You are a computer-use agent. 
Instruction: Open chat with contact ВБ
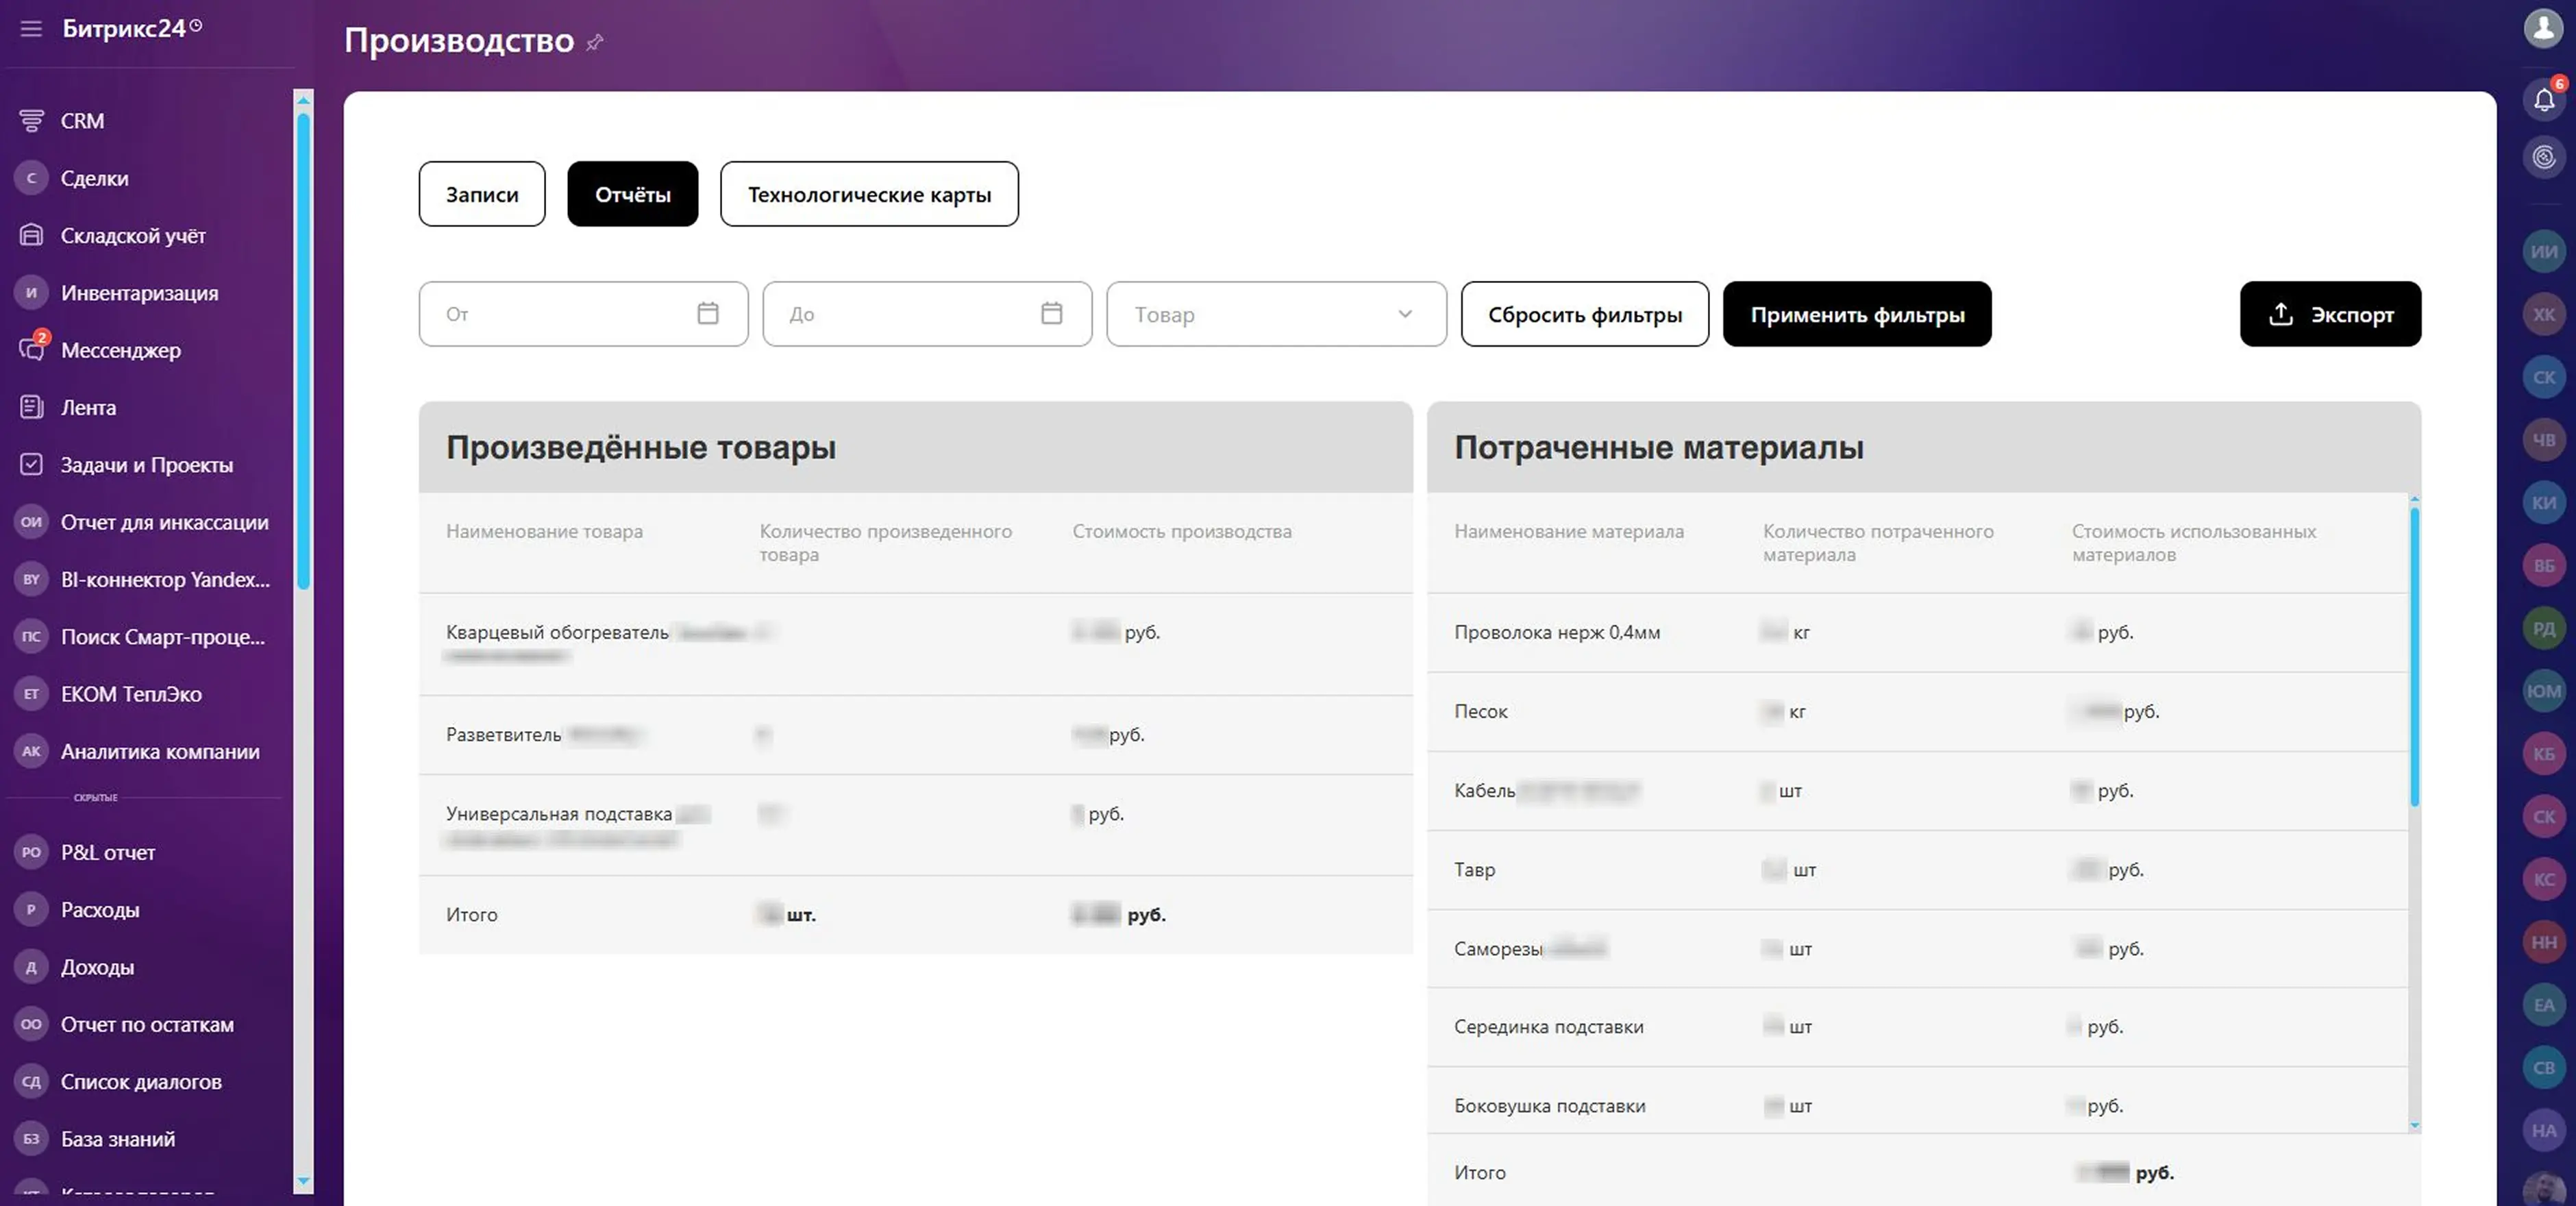coord(2544,566)
